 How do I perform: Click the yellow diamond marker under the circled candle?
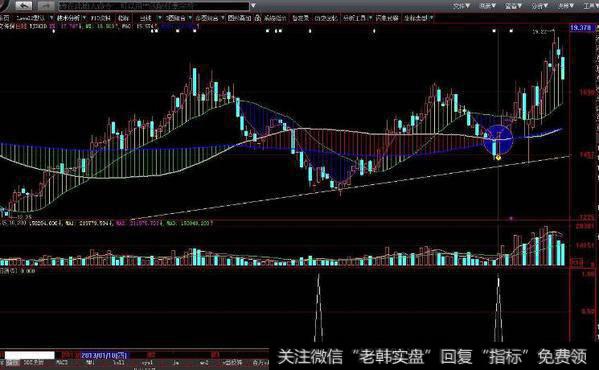point(498,157)
